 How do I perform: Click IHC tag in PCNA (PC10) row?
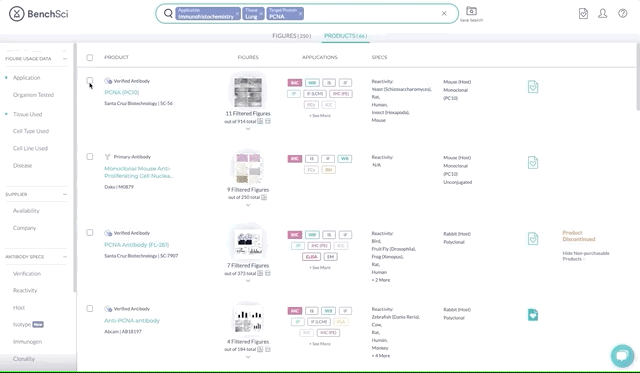coord(295,83)
